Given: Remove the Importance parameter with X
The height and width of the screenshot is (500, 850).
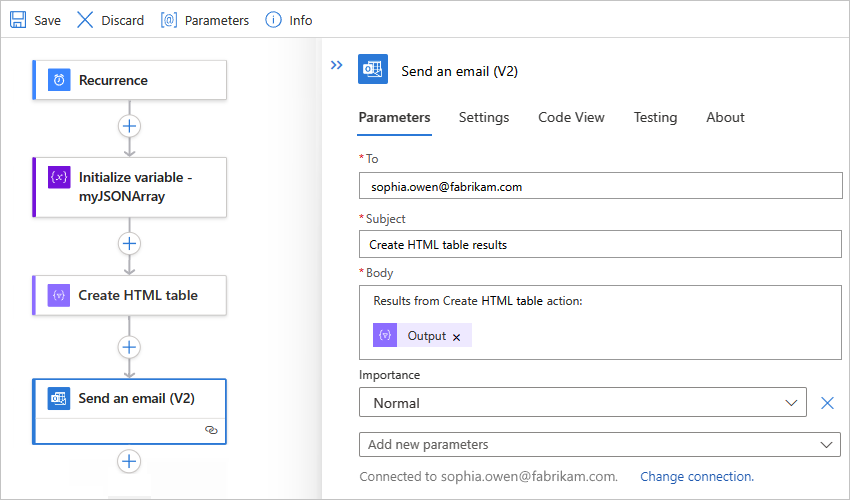Looking at the screenshot, I should click(827, 403).
